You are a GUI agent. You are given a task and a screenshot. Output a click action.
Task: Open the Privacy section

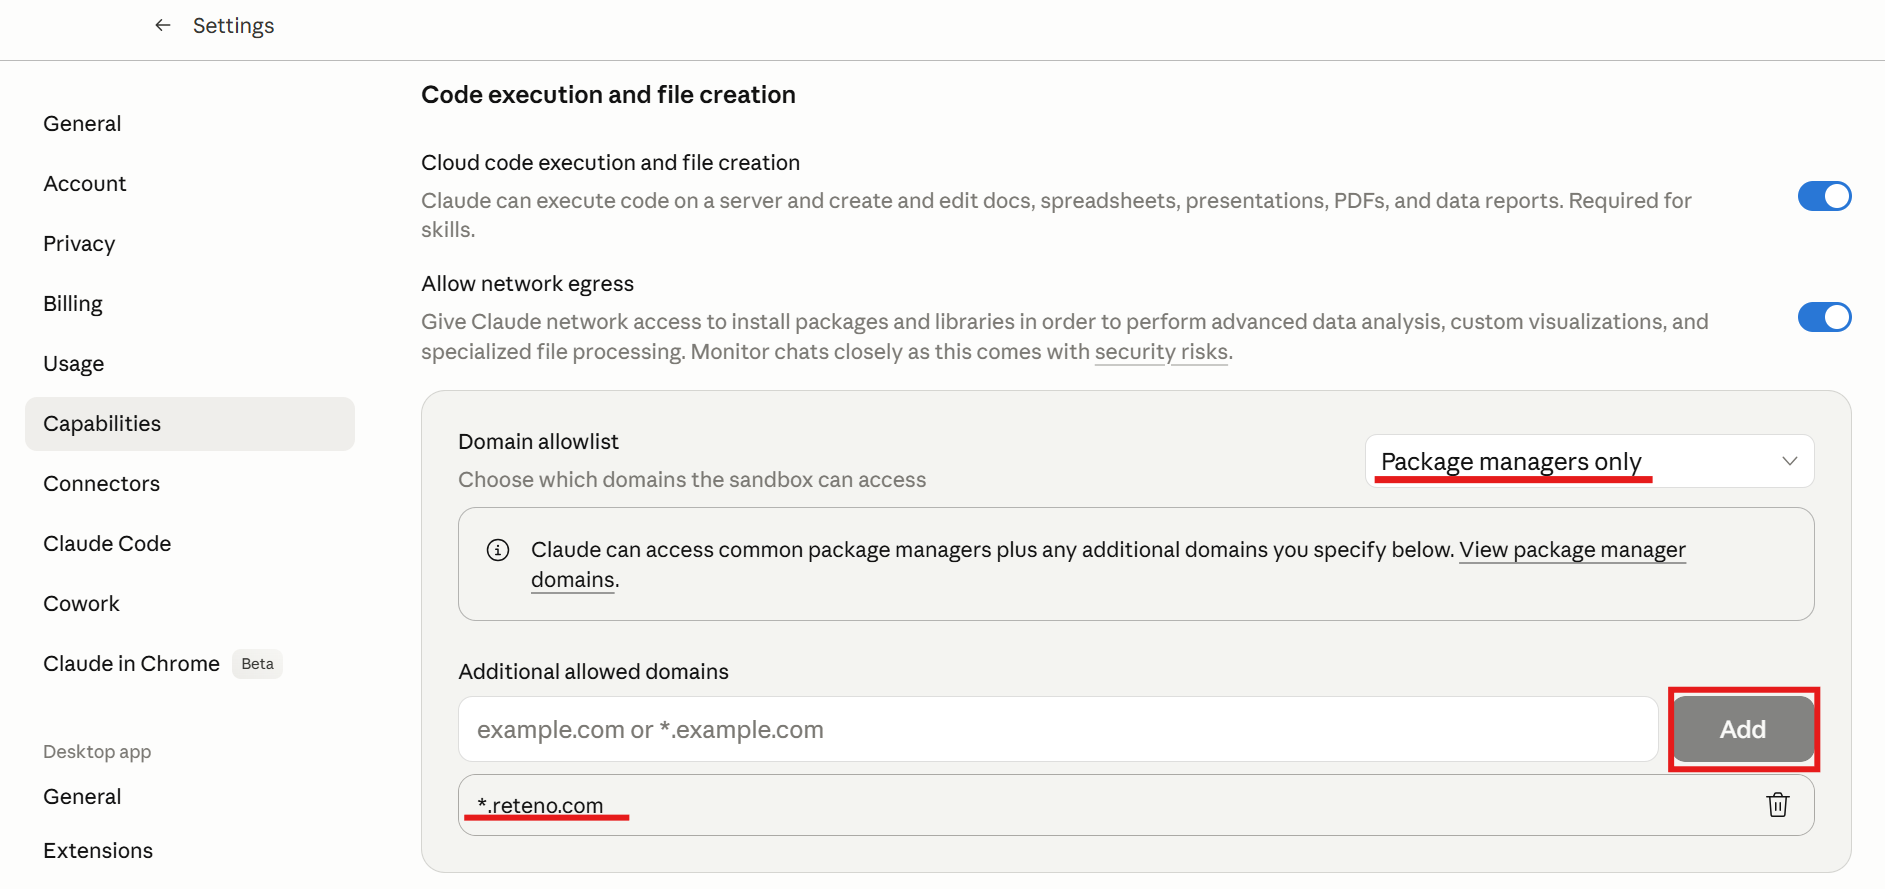(x=79, y=244)
